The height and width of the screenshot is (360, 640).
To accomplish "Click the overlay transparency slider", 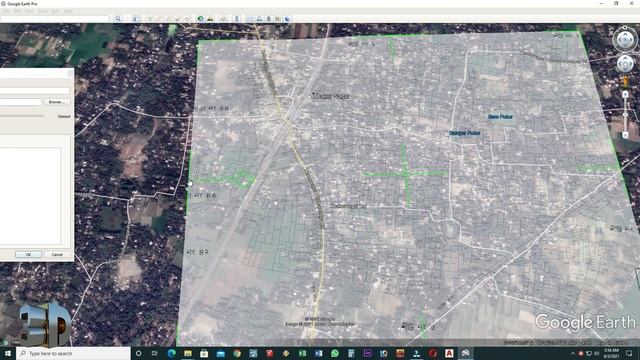I will [x=22, y=116].
